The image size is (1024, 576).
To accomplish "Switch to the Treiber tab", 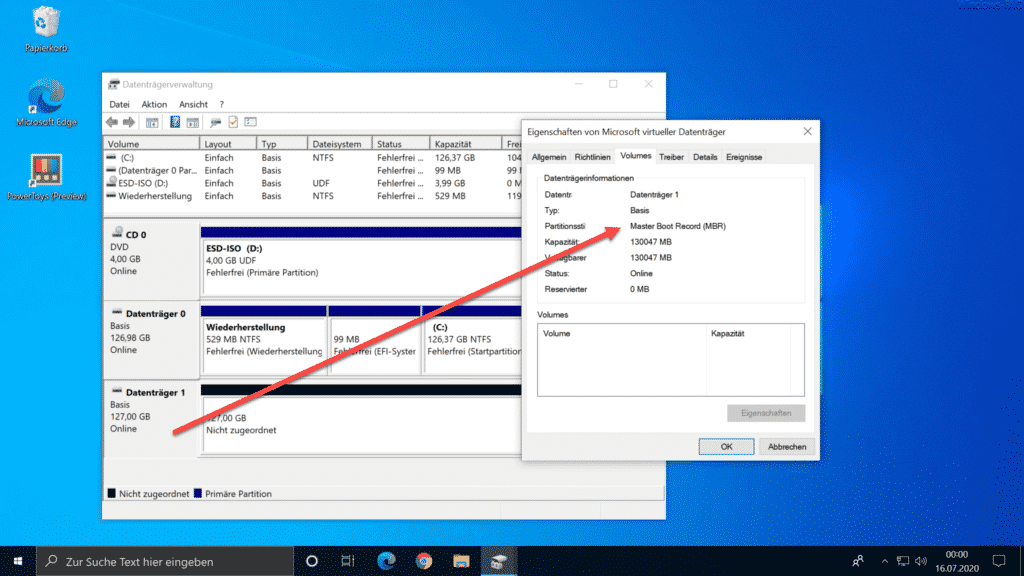I will point(671,157).
